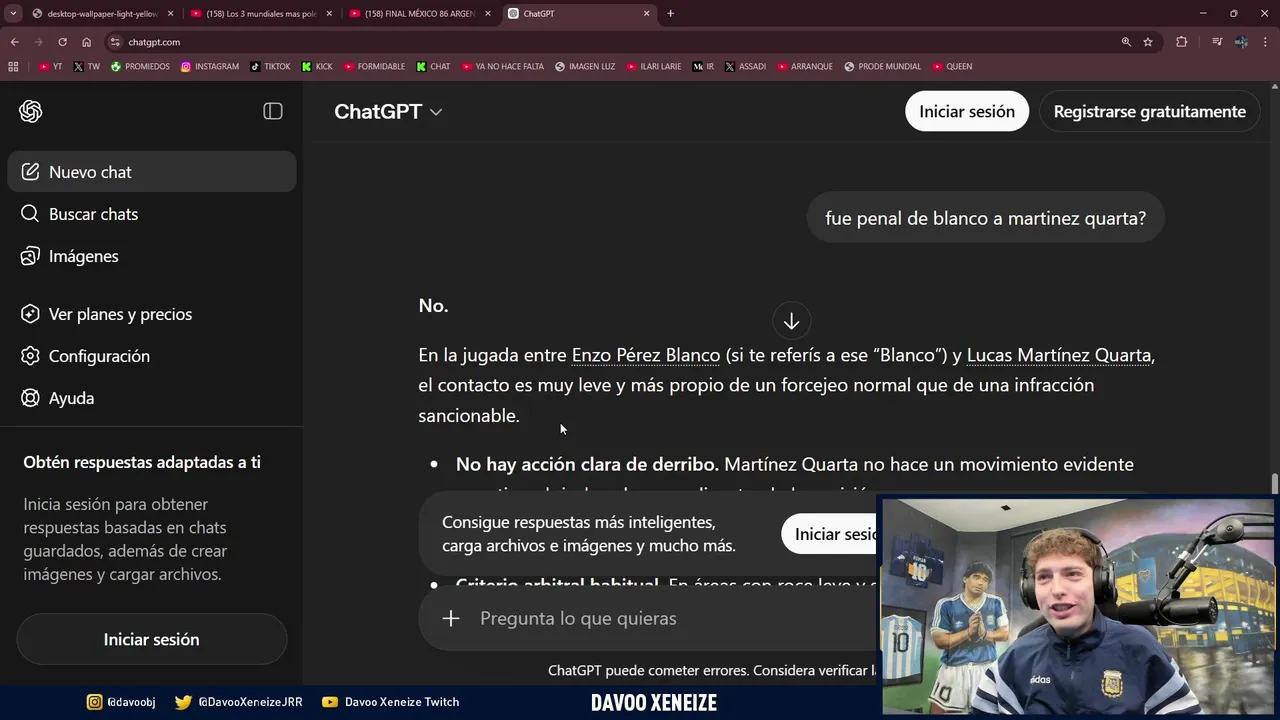
Task: Open the PROMIEDOS bookmark
Action: coord(140,66)
